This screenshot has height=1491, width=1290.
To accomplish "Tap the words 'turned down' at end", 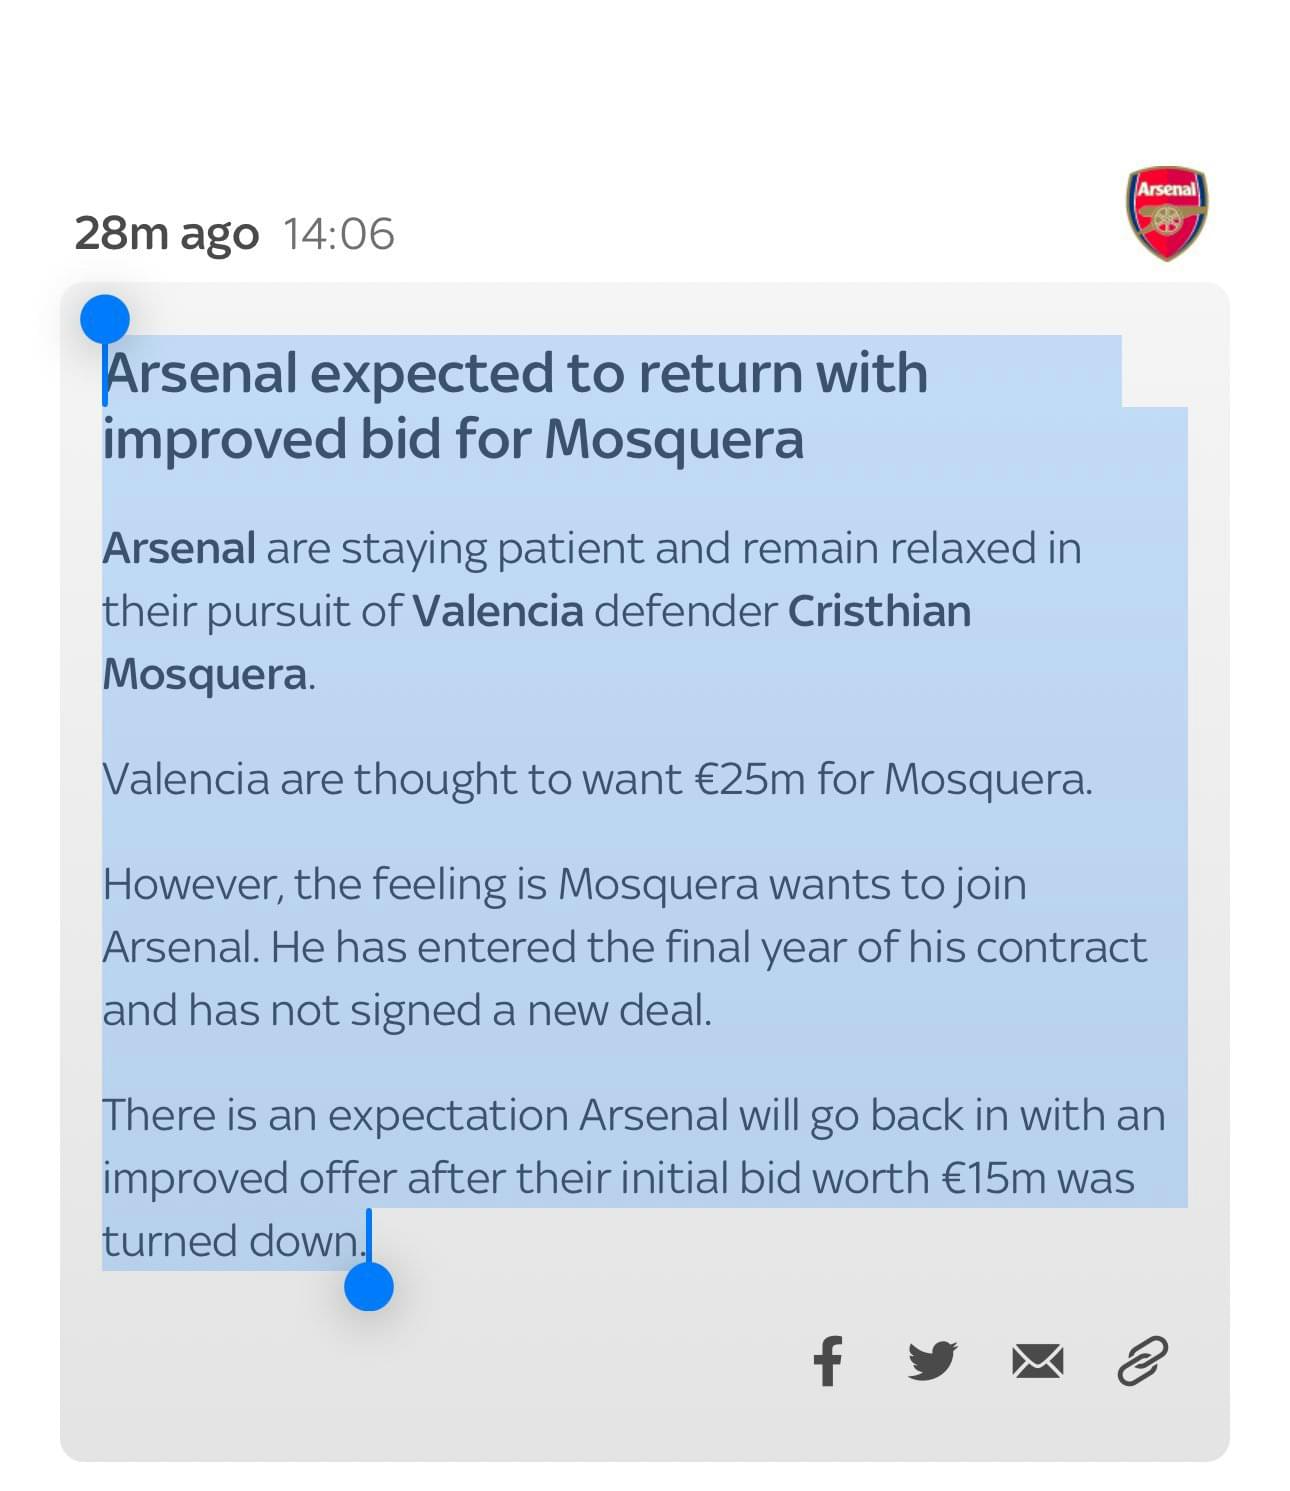I will [x=232, y=1241].
